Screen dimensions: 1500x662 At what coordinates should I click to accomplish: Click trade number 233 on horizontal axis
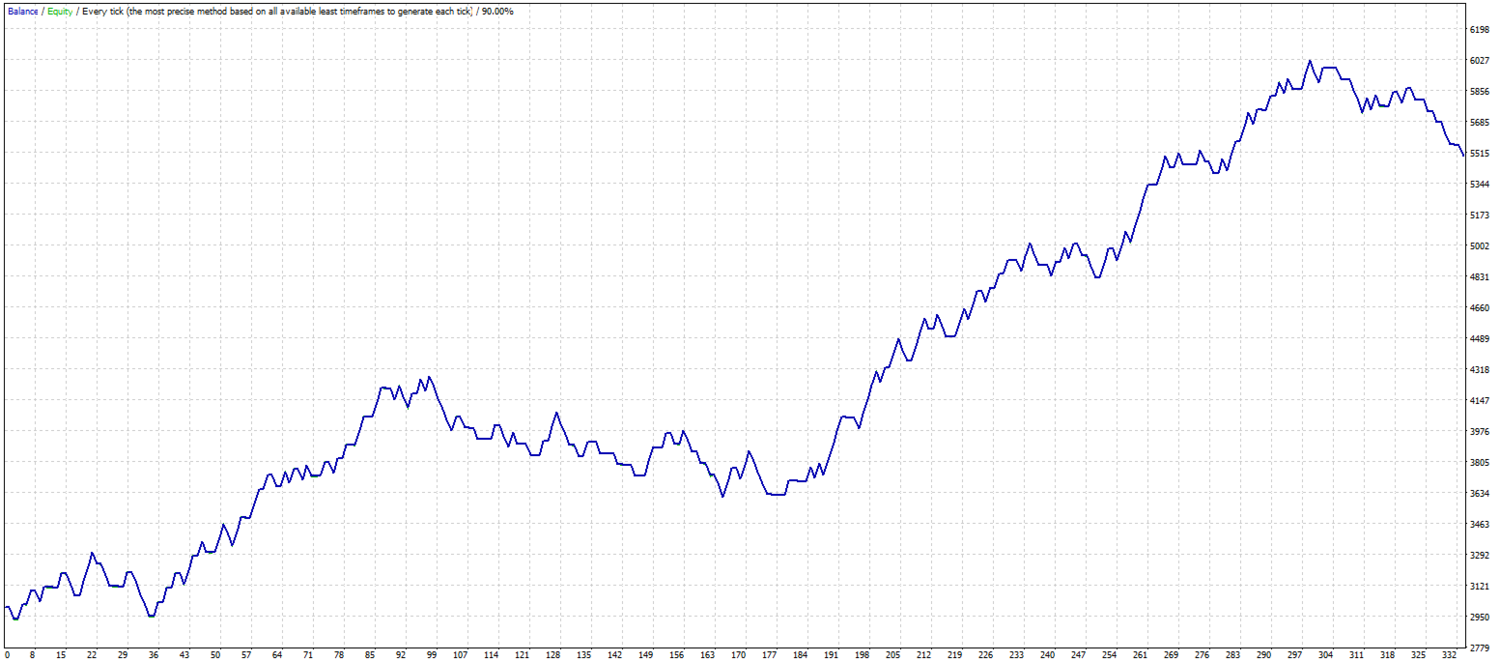coord(1017,655)
